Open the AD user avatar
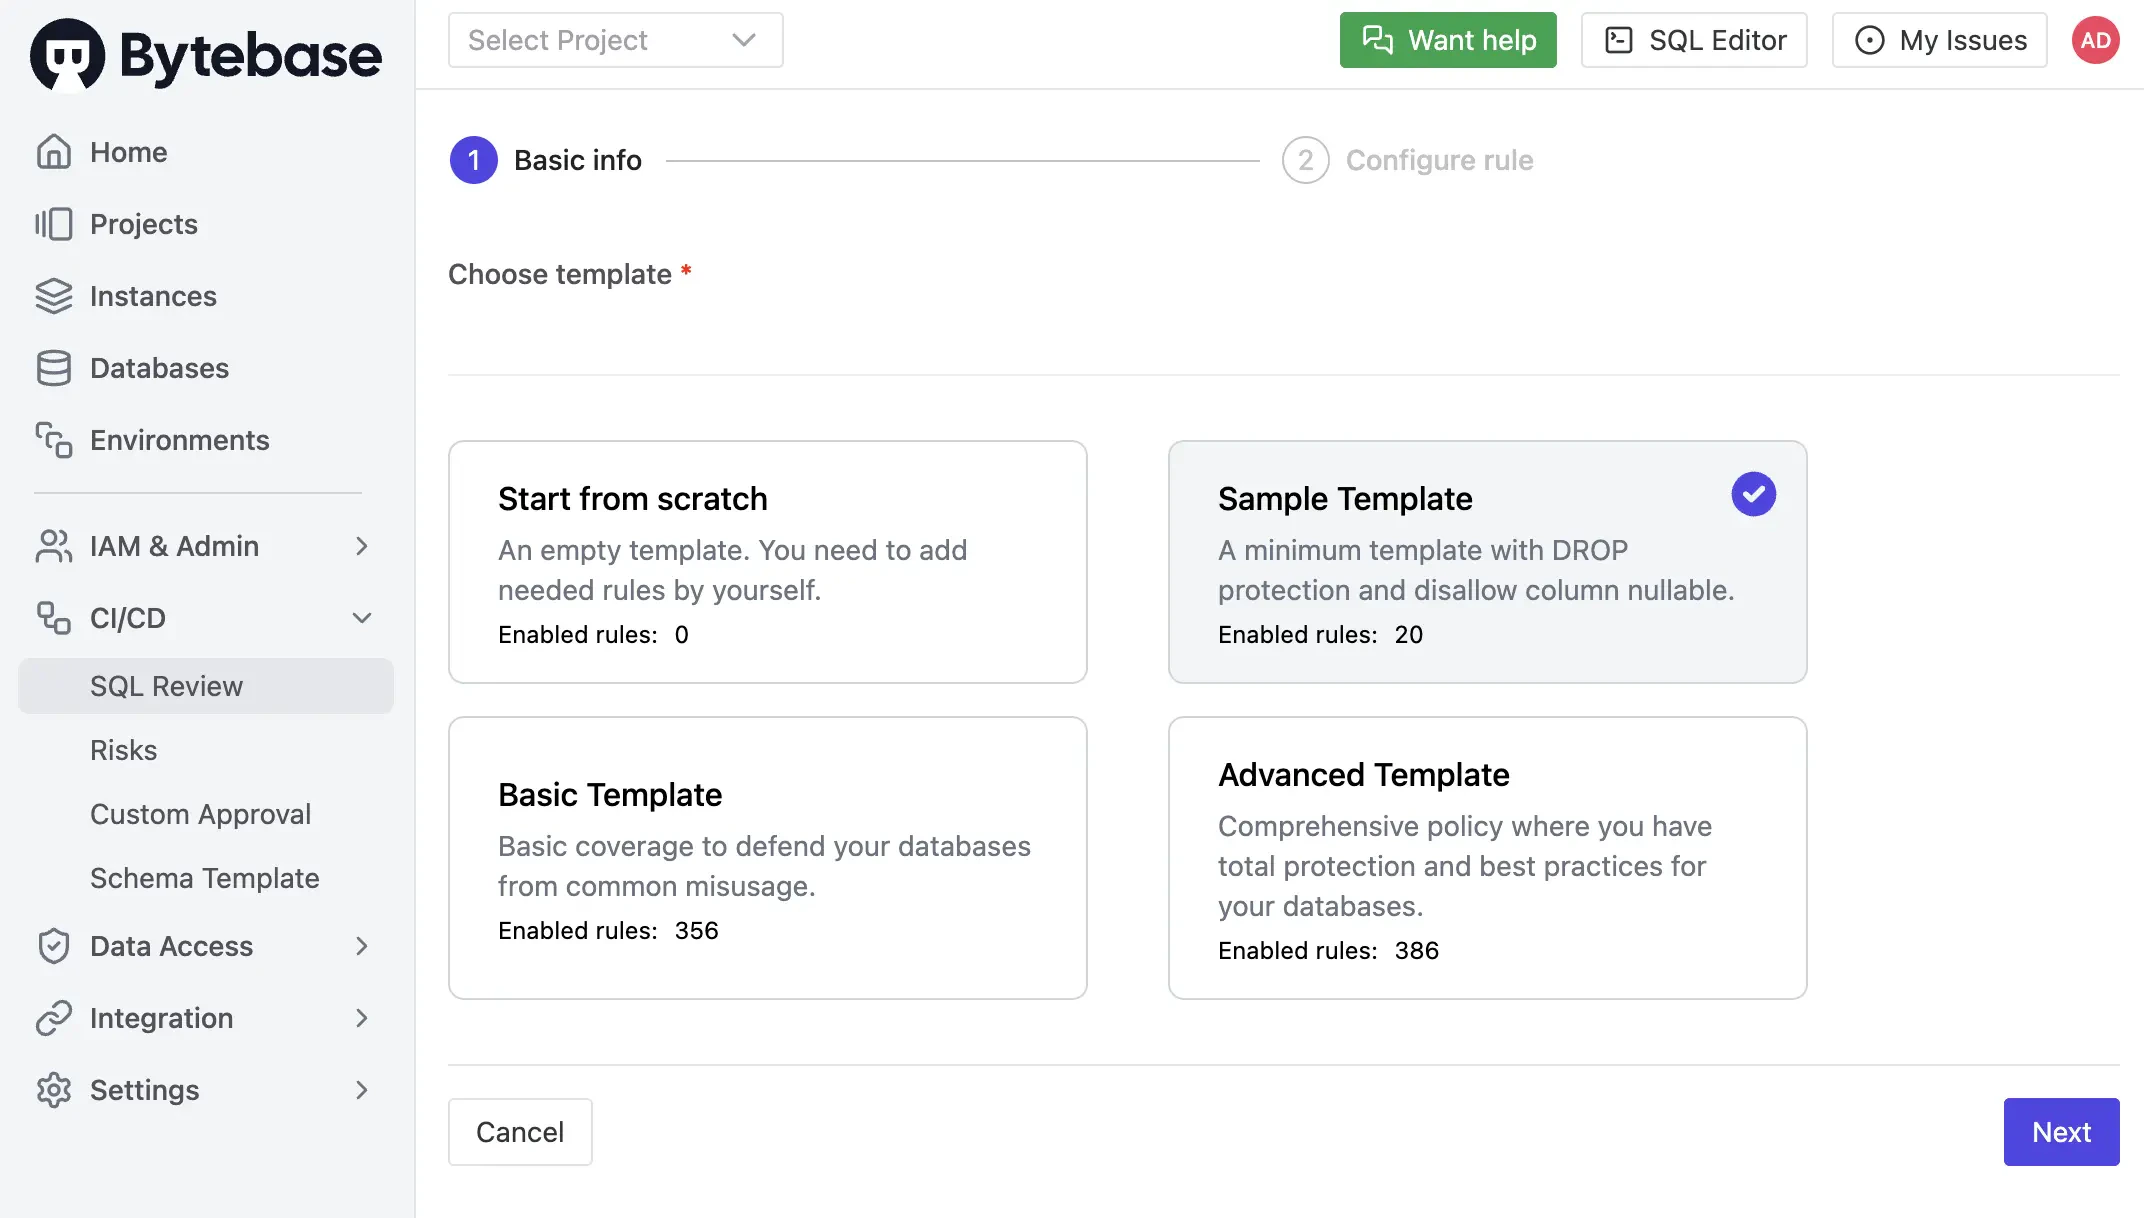The width and height of the screenshot is (2144, 1218). click(x=2095, y=41)
